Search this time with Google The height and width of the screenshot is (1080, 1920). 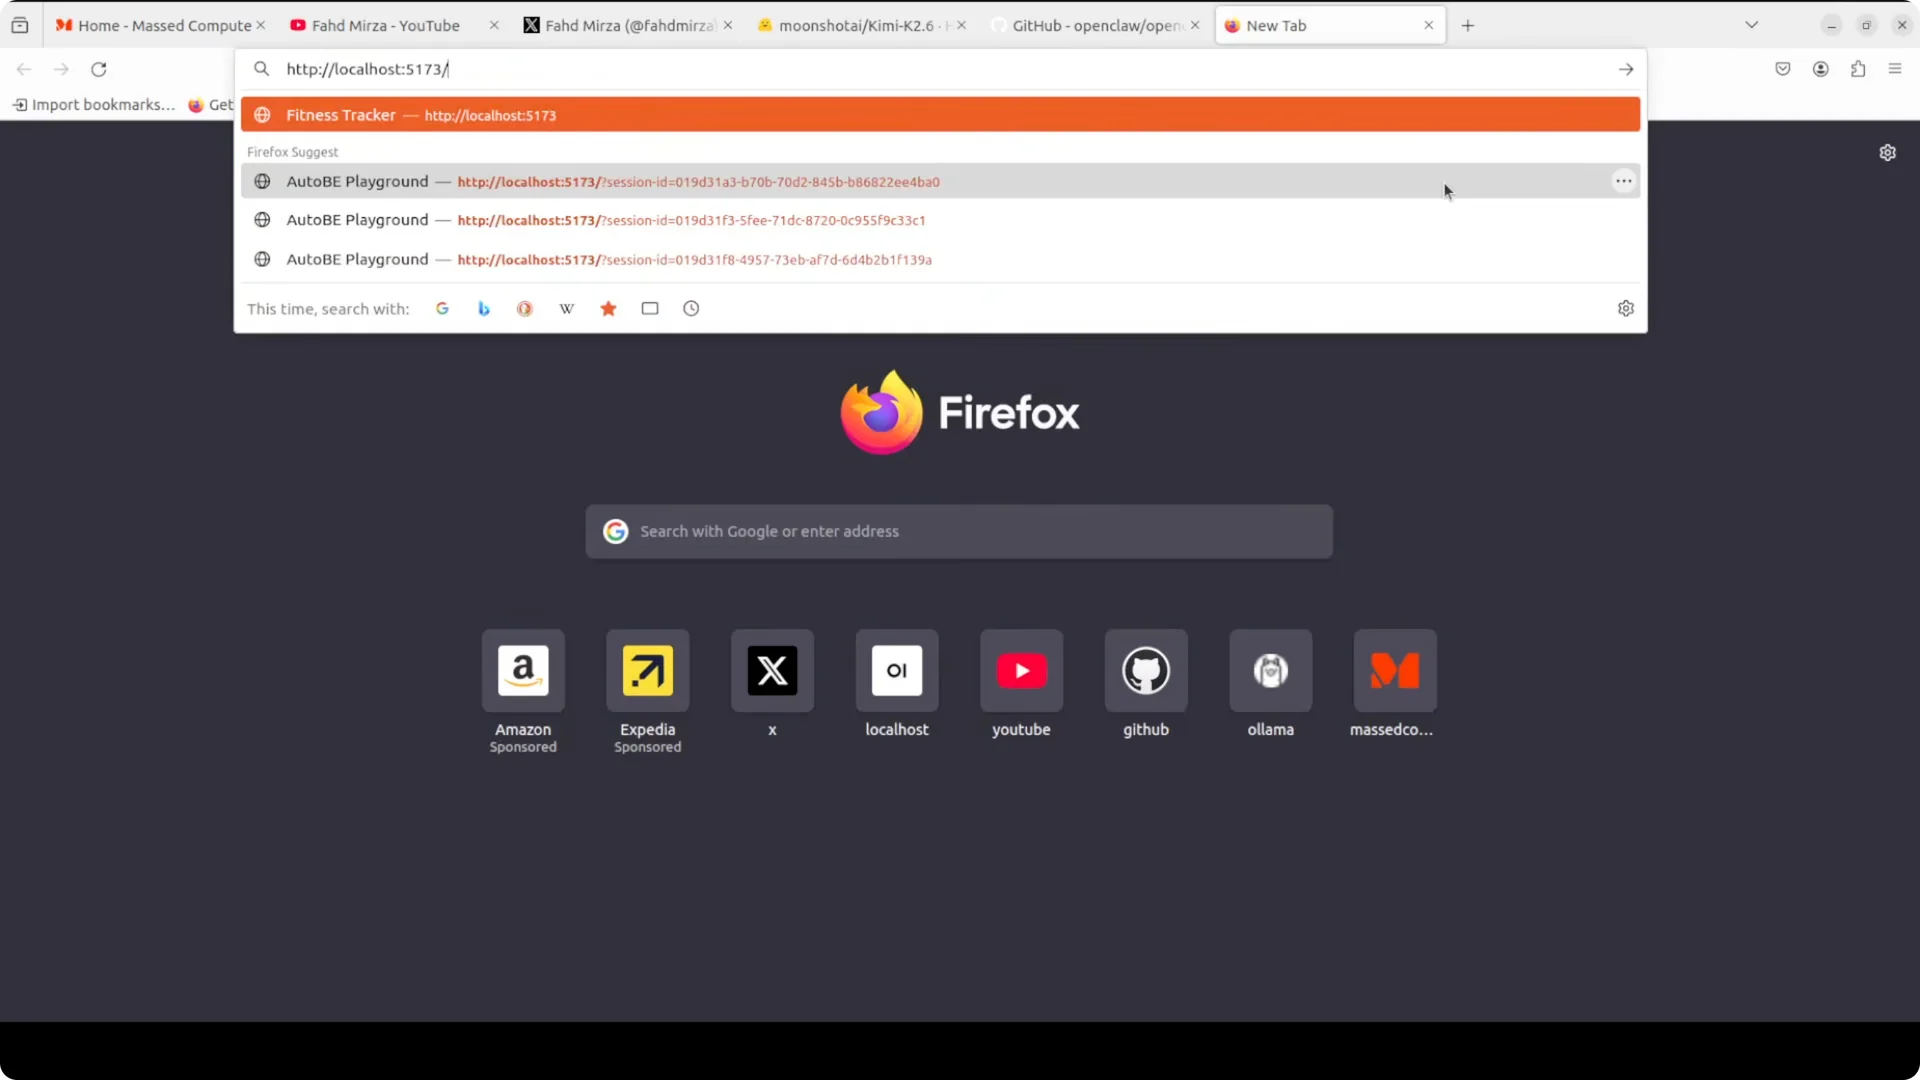click(x=442, y=308)
